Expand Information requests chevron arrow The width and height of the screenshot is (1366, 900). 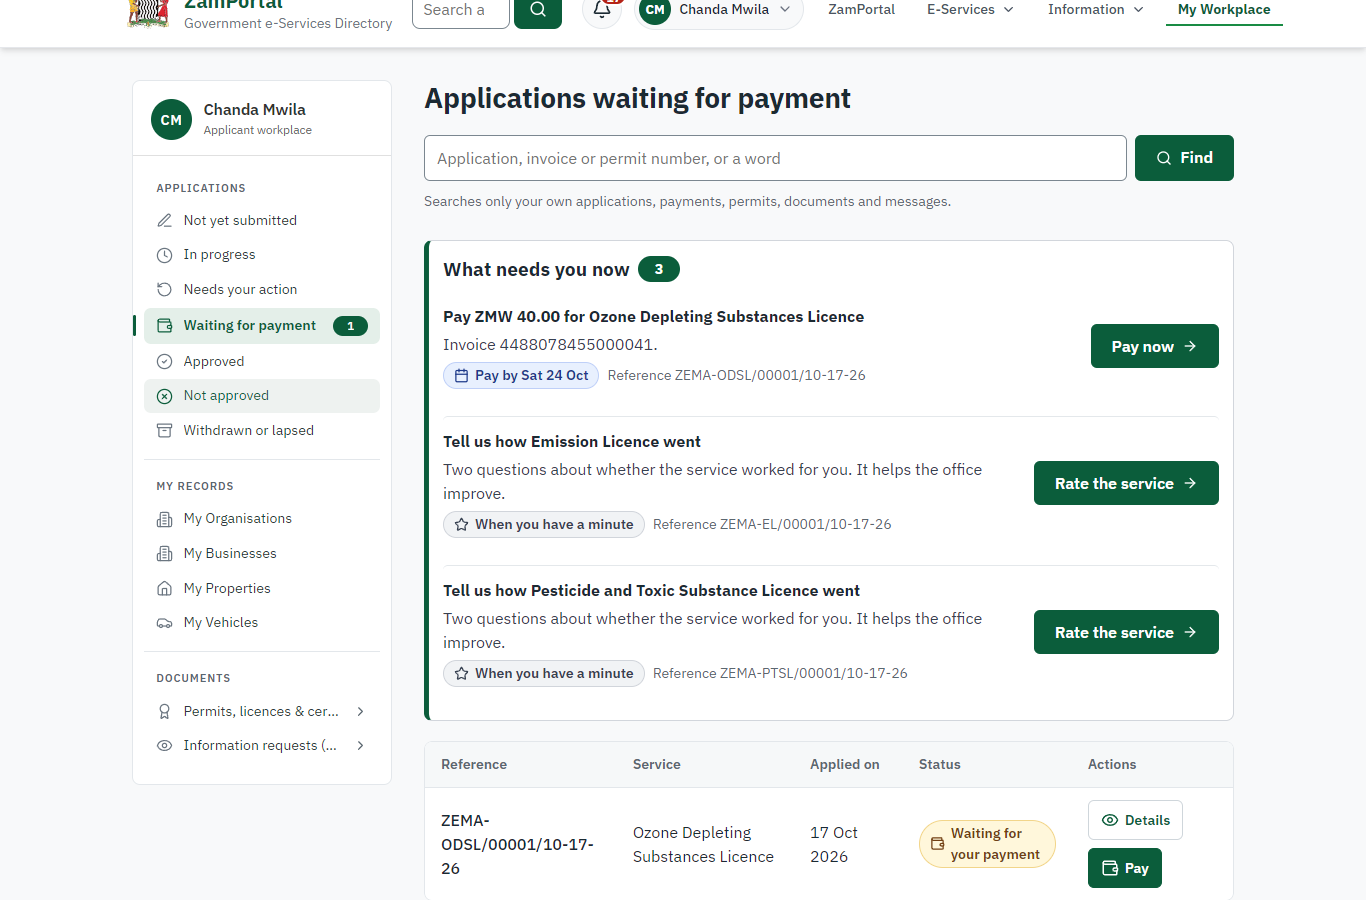[360, 746]
